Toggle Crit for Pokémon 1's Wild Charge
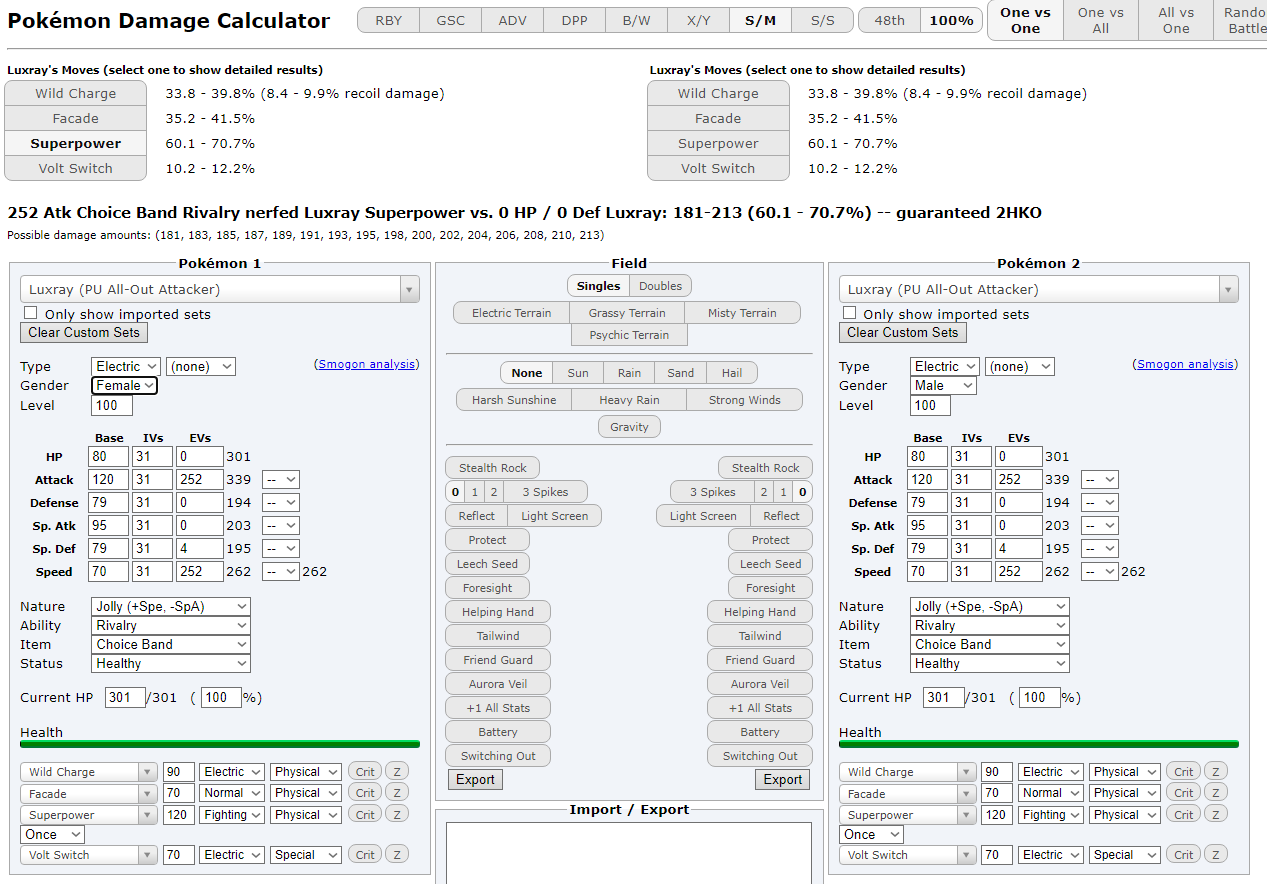The image size is (1267, 884). (365, 772)
